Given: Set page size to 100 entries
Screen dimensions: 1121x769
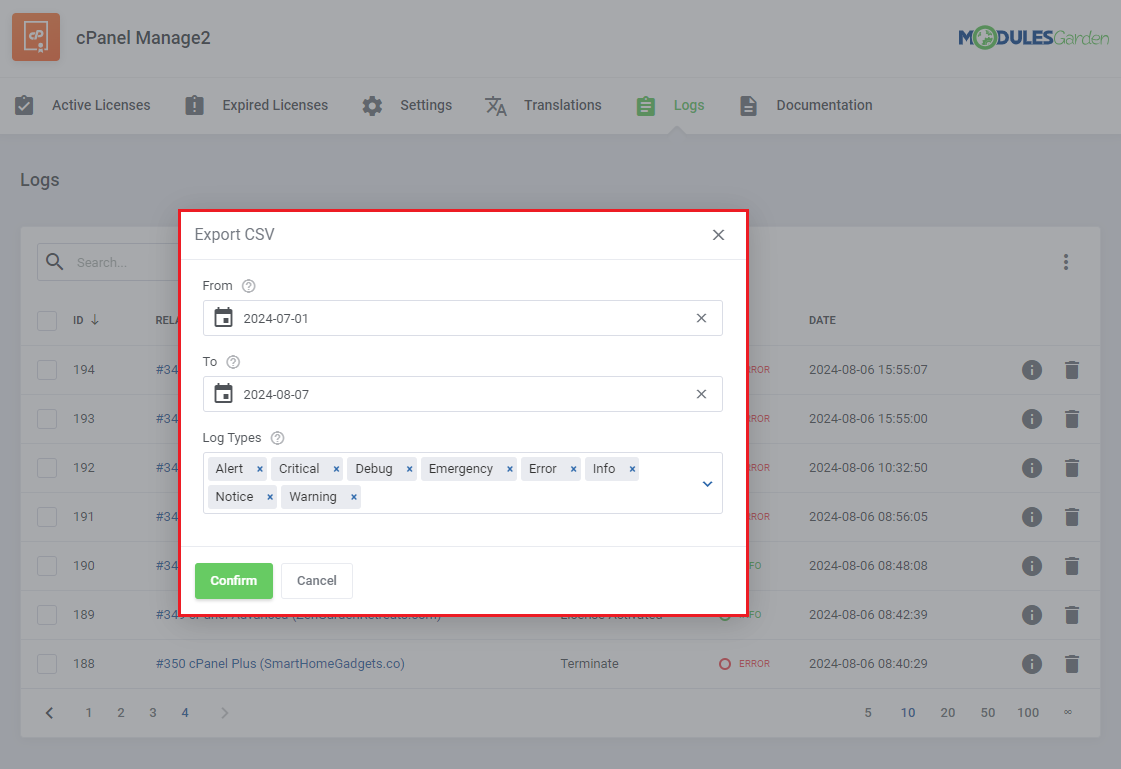Looking at the screenshot, I should (1028, 713).
